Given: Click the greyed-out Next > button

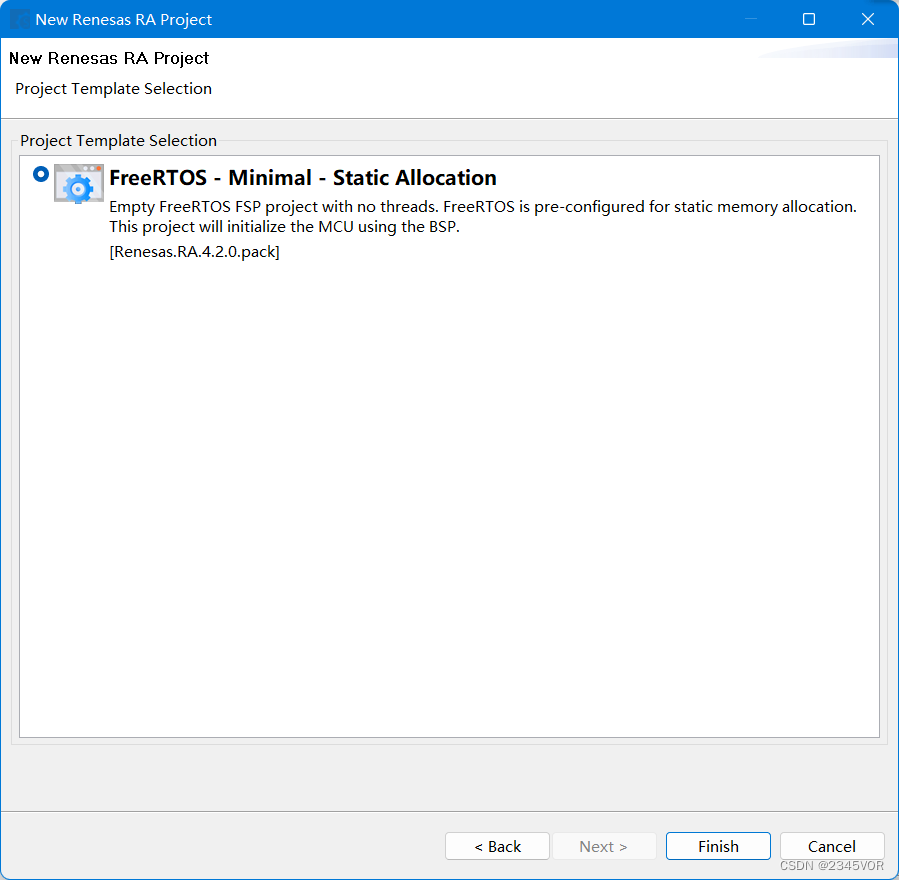Looking at the screenshot, I should [604, 846].
